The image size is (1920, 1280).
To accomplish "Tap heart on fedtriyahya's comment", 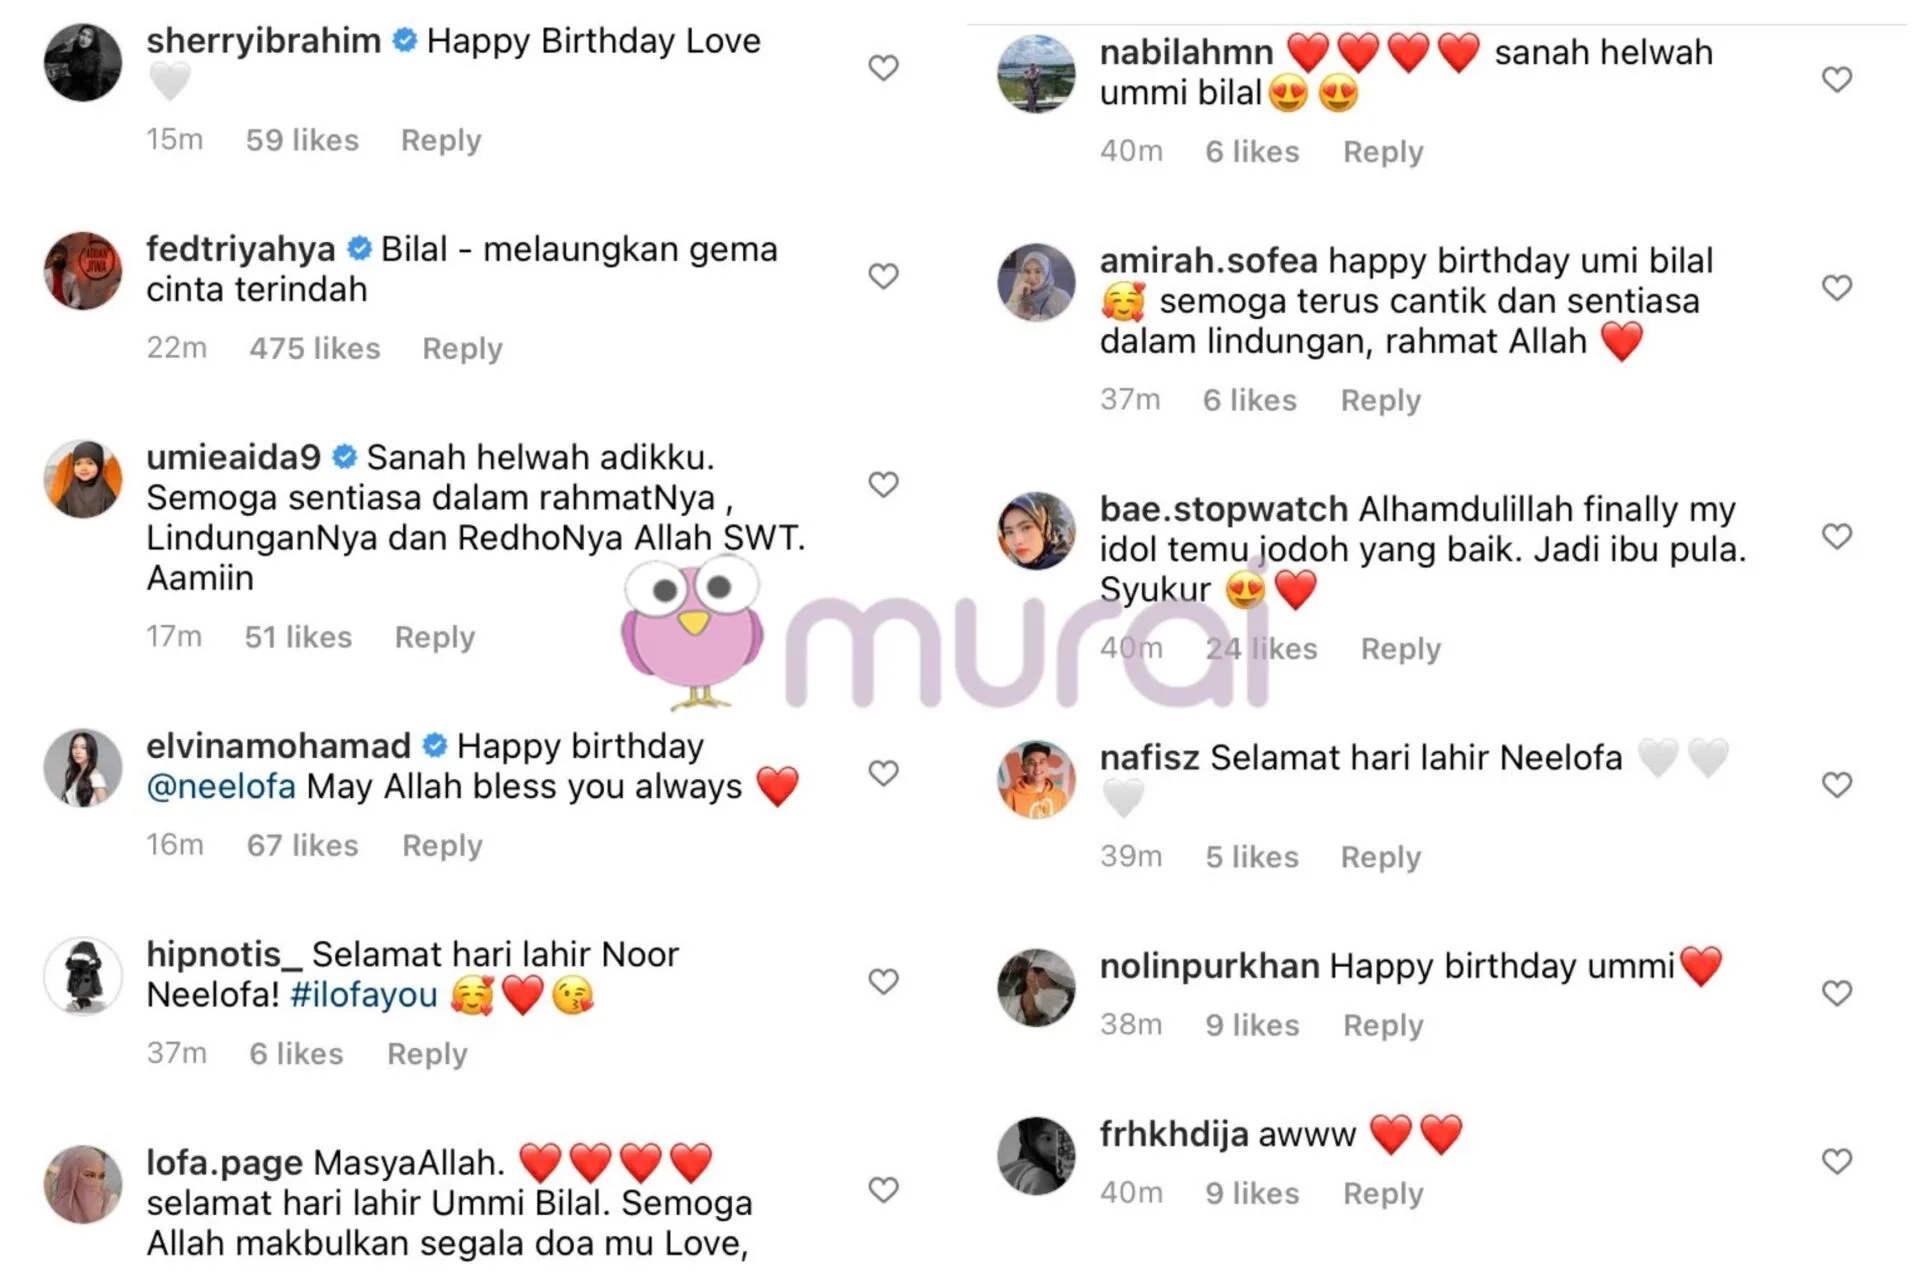I will click(883, 276).
